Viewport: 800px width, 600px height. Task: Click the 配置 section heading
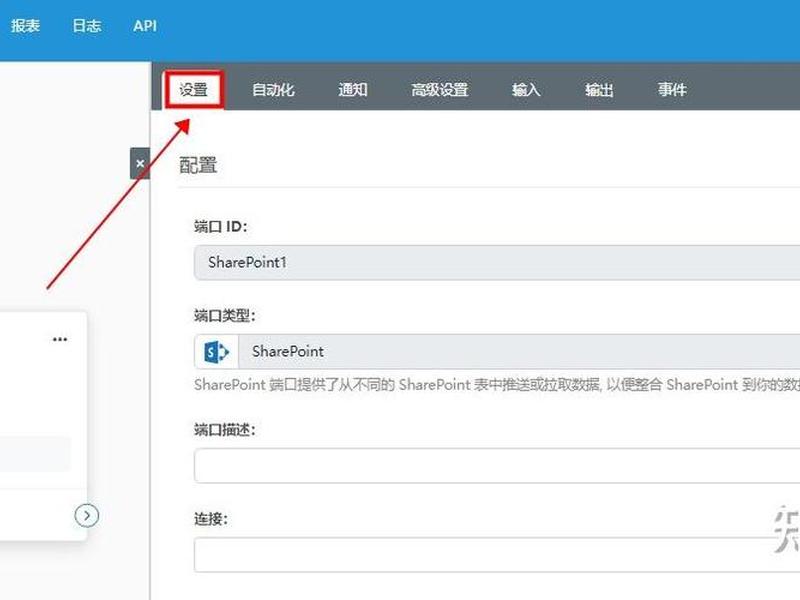coord(198,165)
